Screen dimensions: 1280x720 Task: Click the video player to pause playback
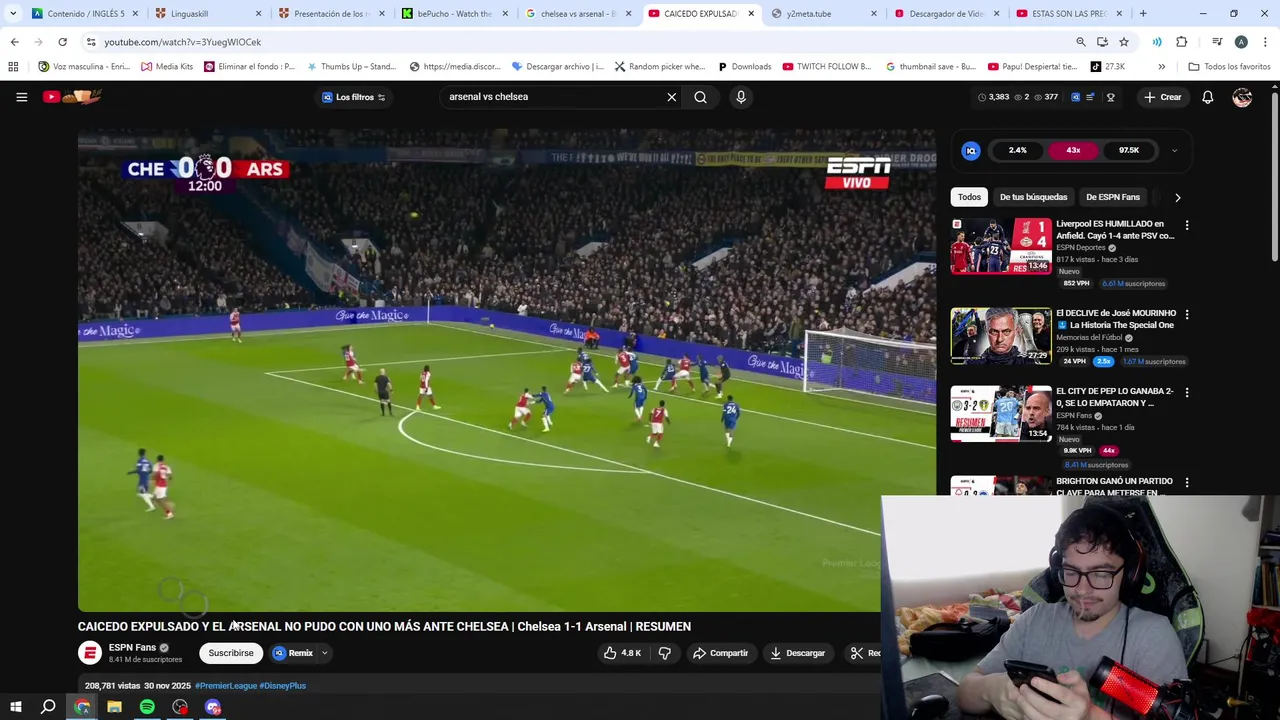tap(506, 370)
